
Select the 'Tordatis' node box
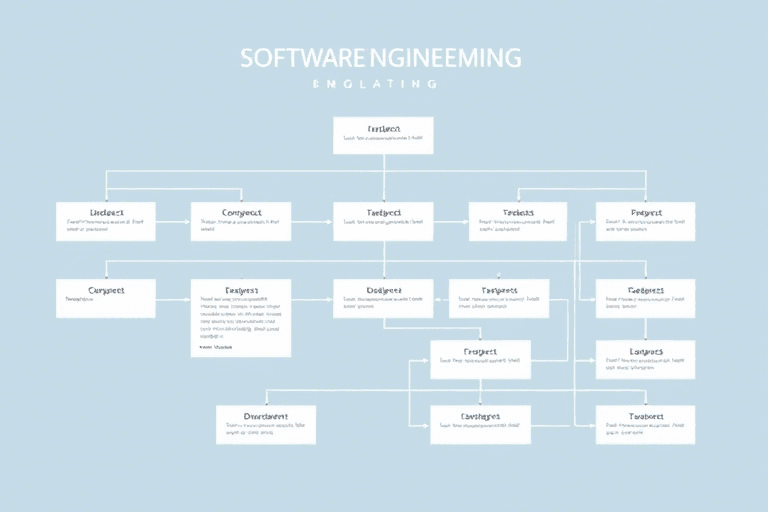[518, 221]
